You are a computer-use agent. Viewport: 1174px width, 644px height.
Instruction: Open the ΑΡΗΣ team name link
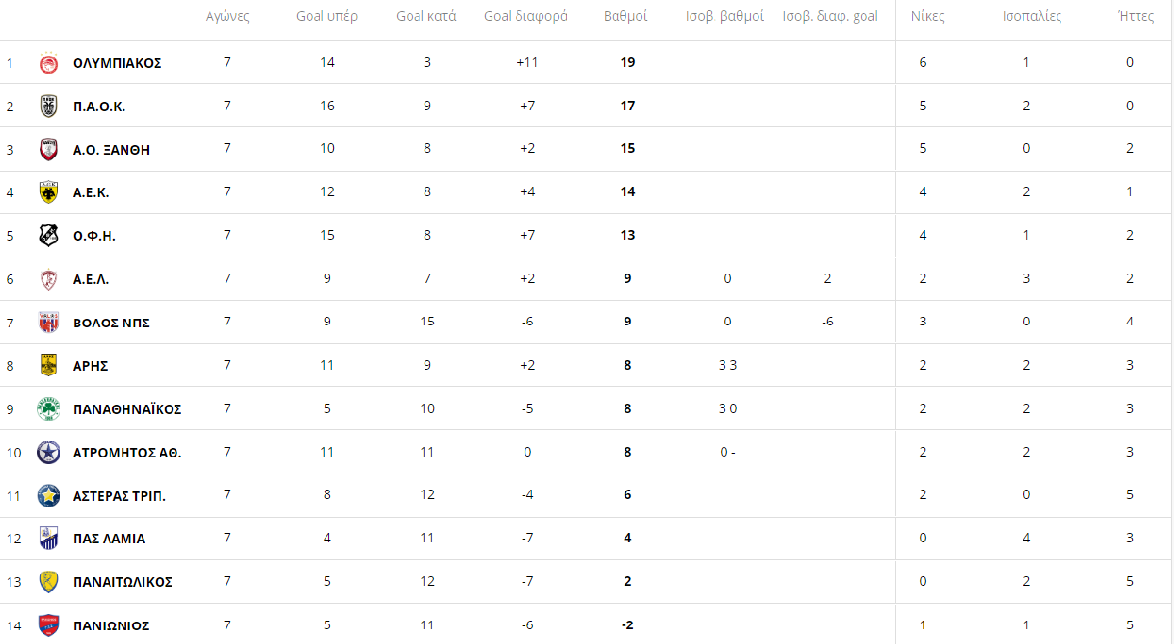tap(90, 366)
